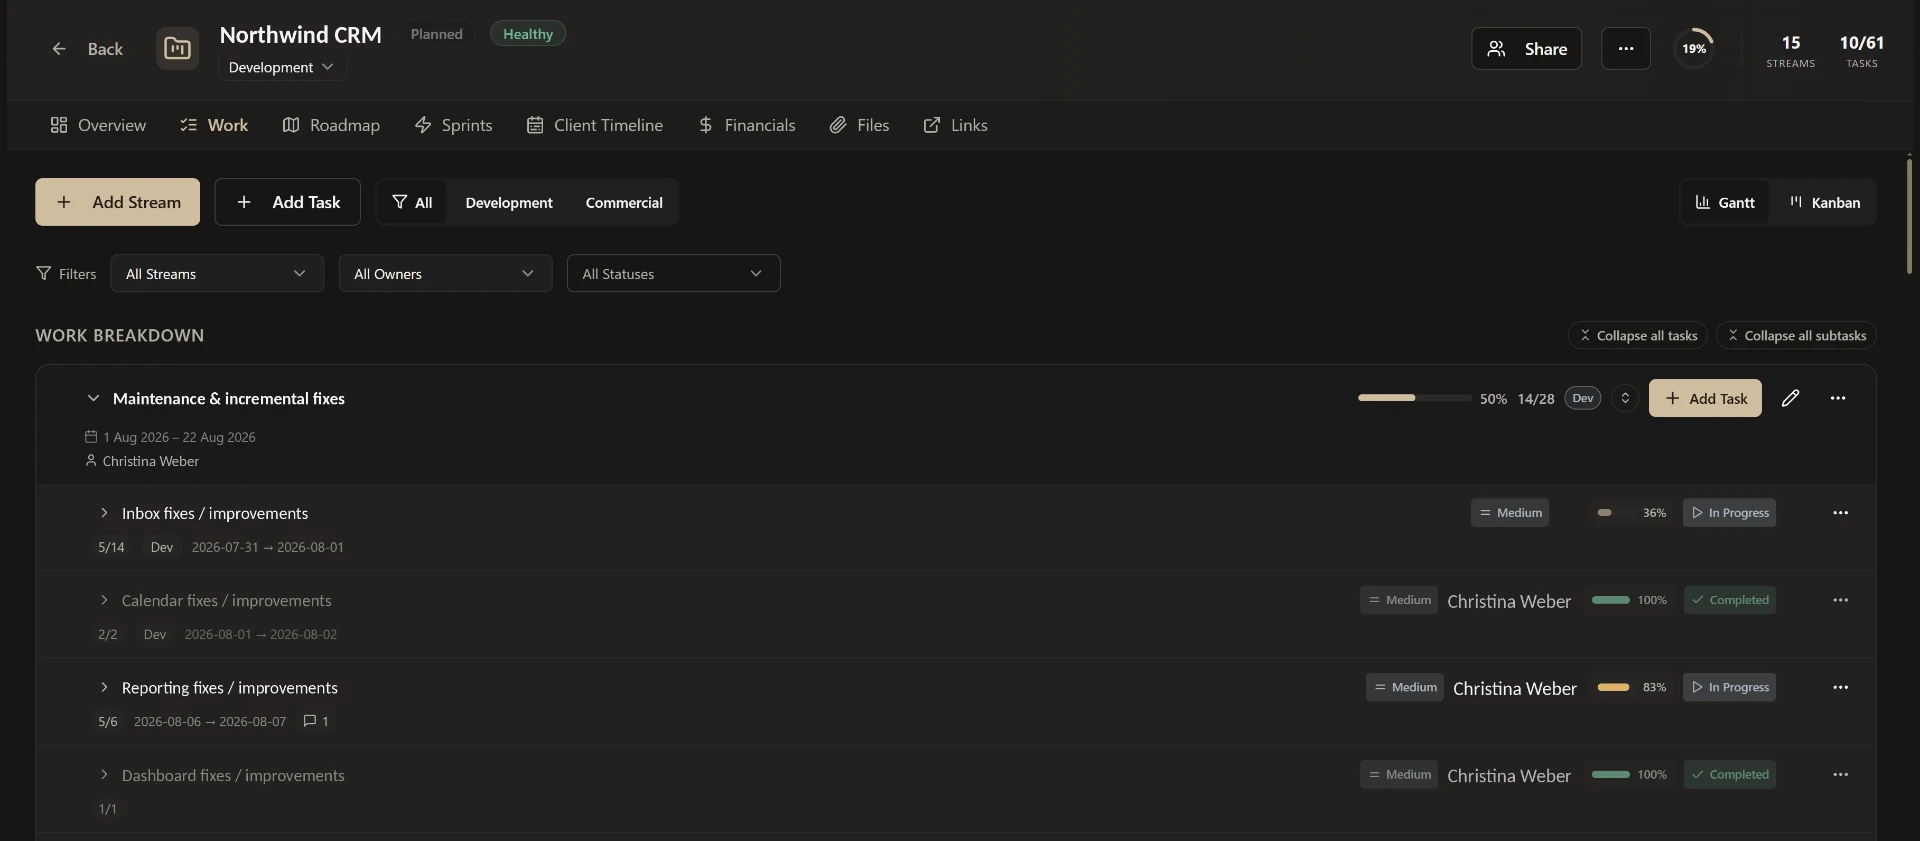Click the Planned status label
The image size is (1920, 841).
point(437,34)
